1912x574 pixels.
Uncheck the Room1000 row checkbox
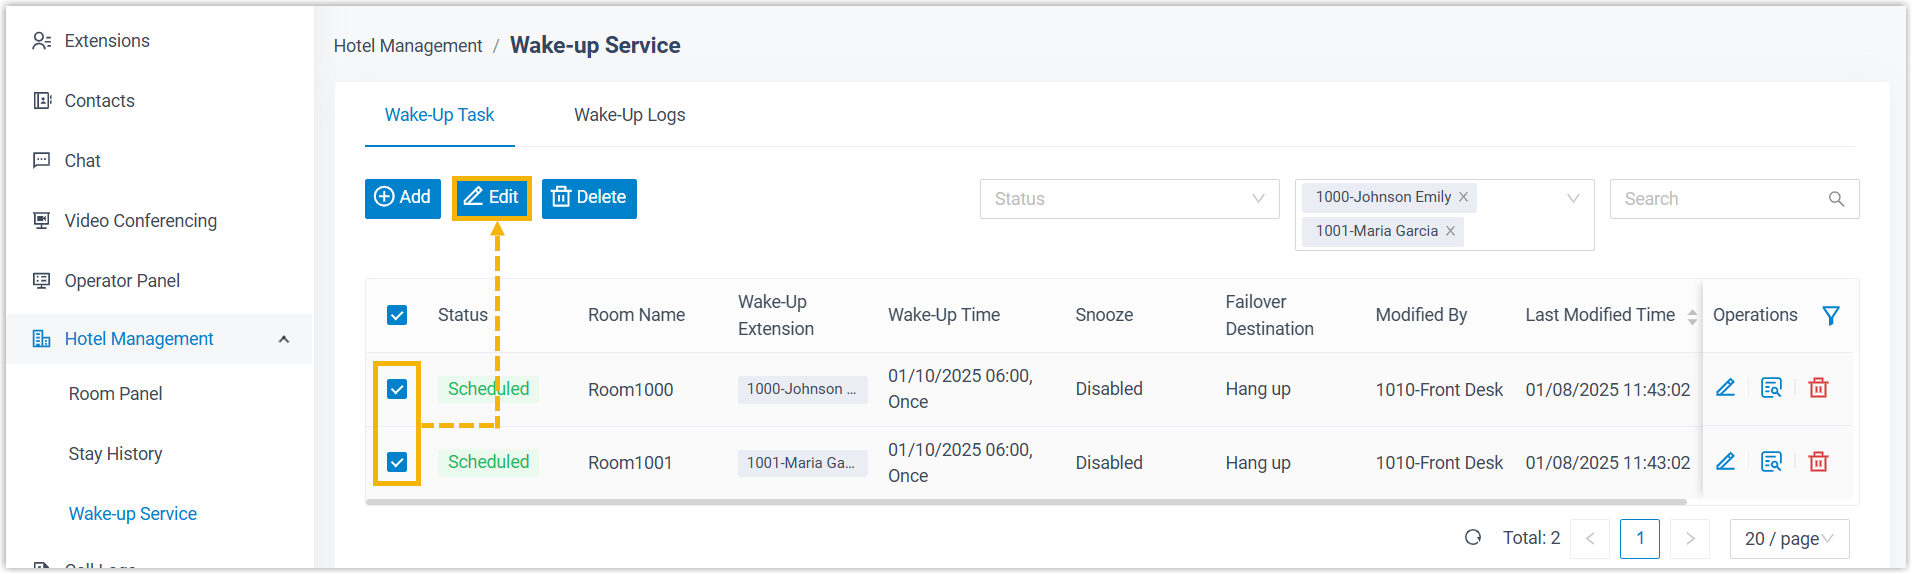point(397,389)
